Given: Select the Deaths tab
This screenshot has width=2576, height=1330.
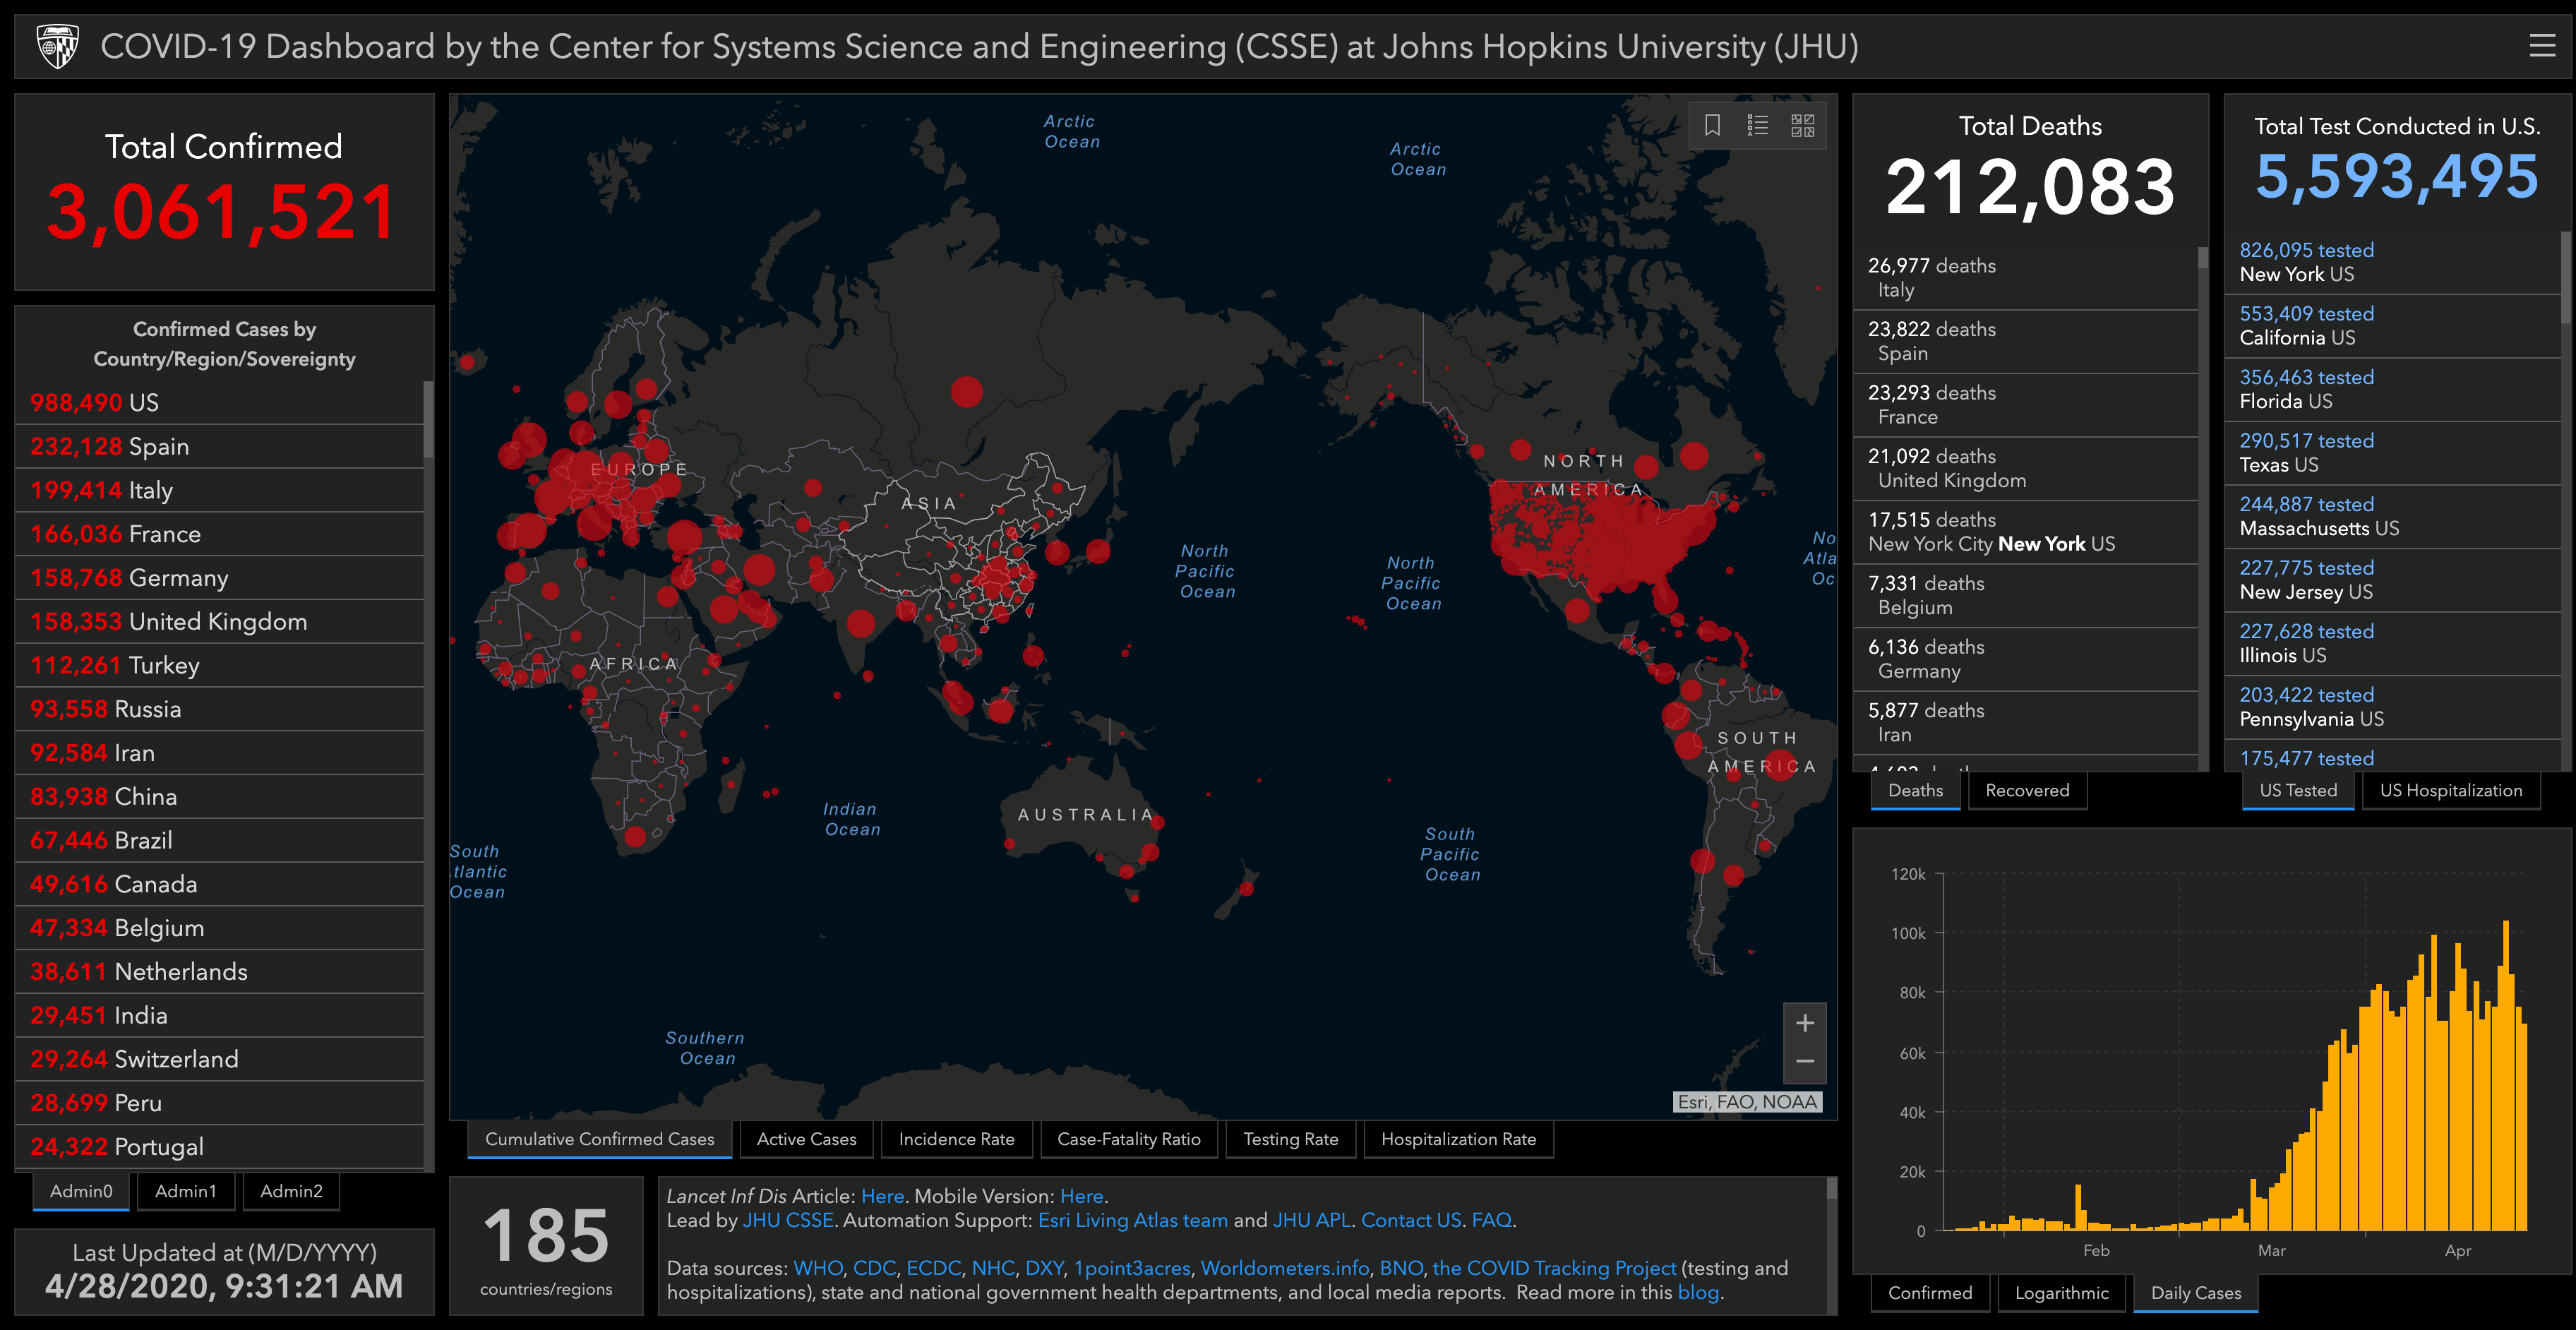Looking at the screenshot, I should 1915,790.
